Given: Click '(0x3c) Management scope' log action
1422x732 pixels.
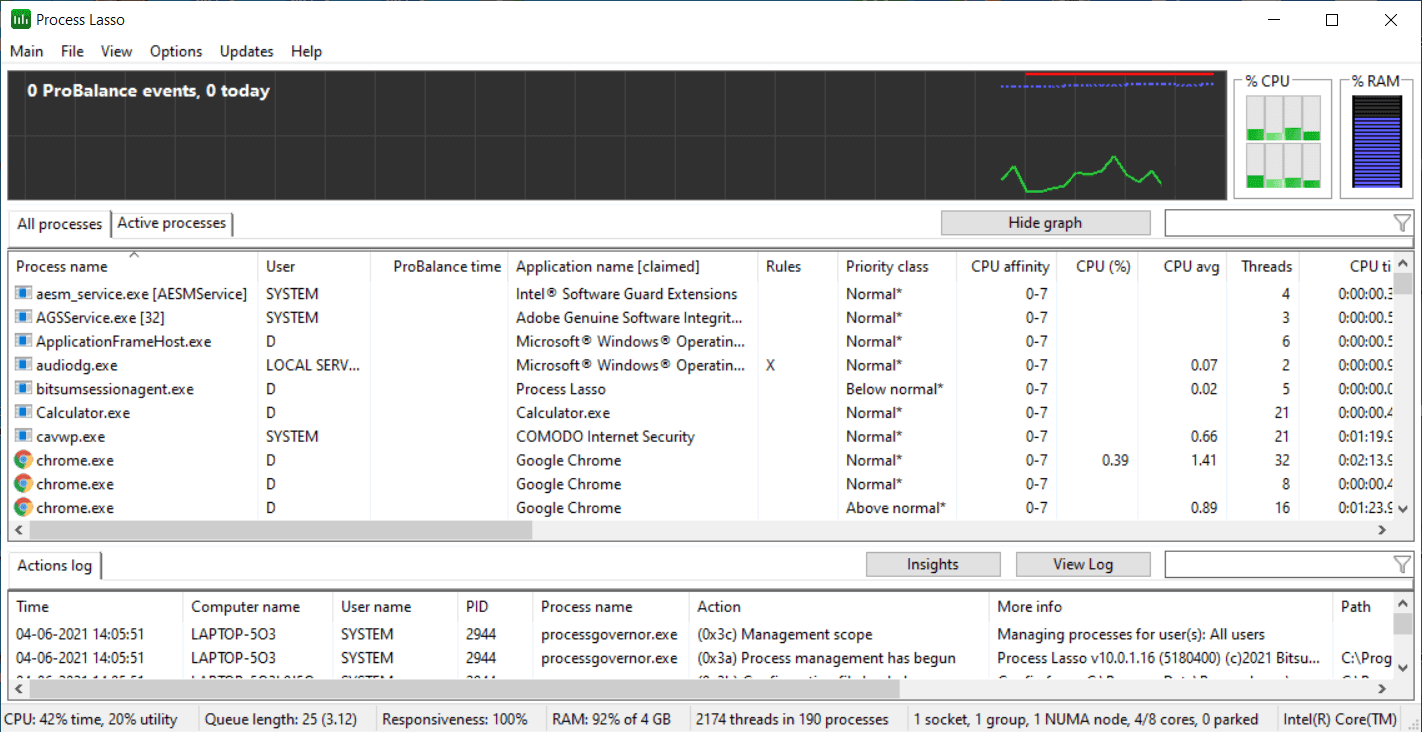Looking at the screenshot, I should (784, 634).
